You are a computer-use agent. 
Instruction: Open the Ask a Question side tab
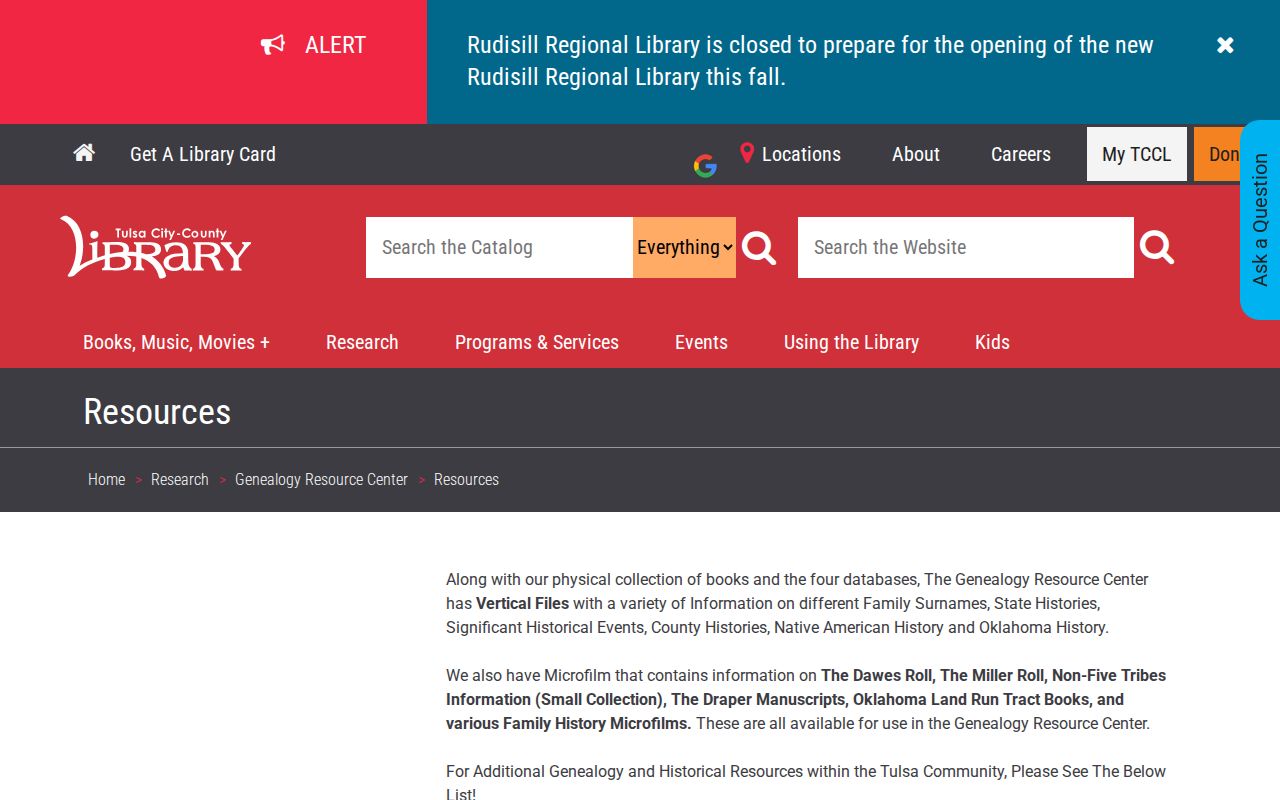coord(1260,220)
